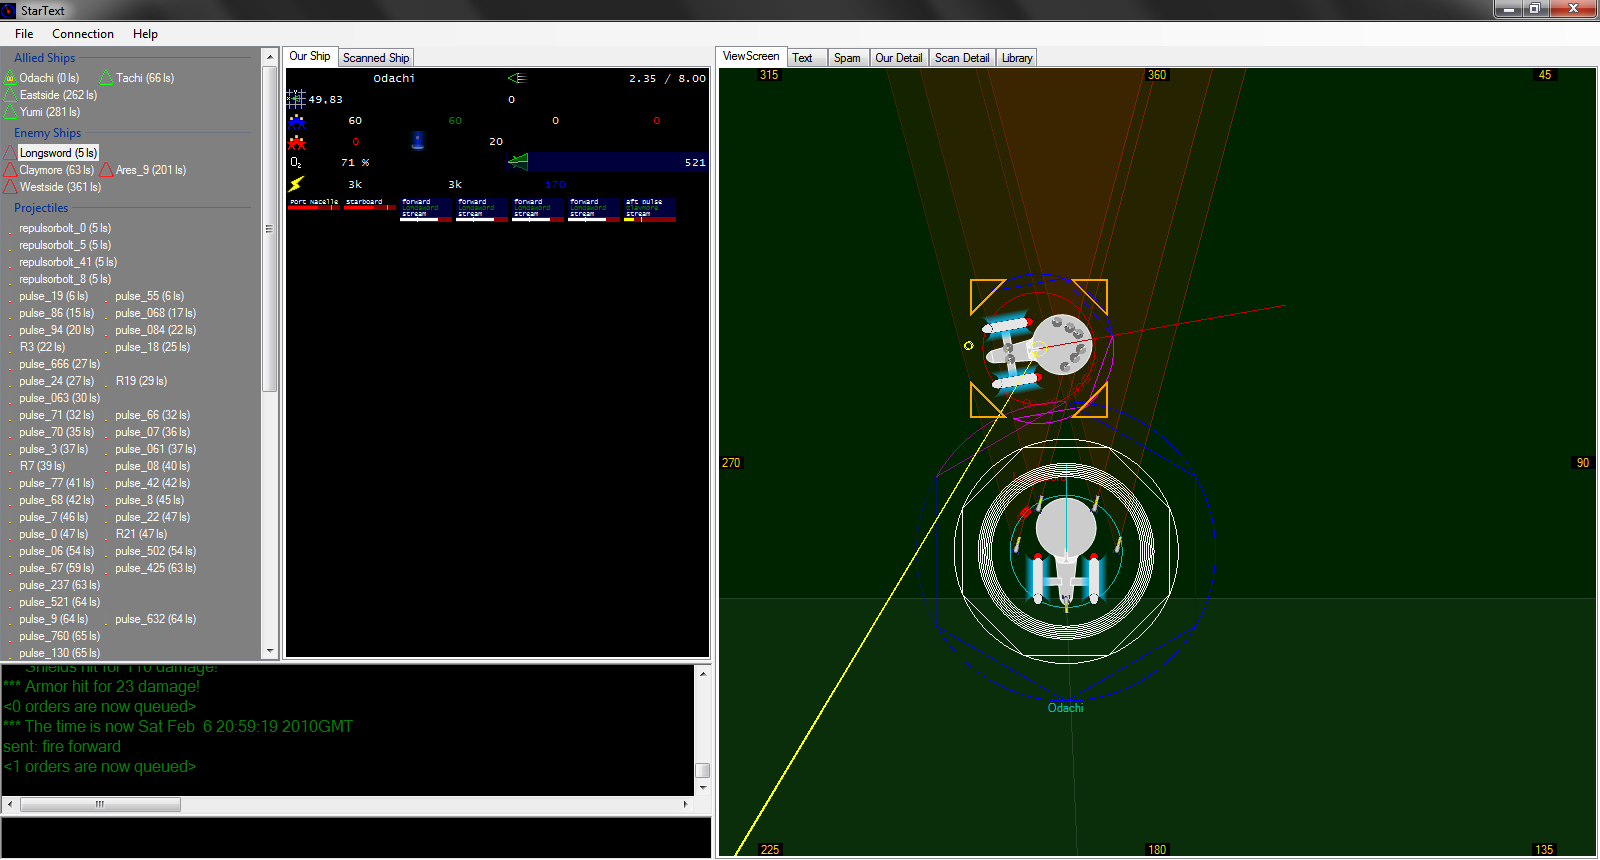Open the File menu
The image size is (1600, 860).
coord(24,34)
